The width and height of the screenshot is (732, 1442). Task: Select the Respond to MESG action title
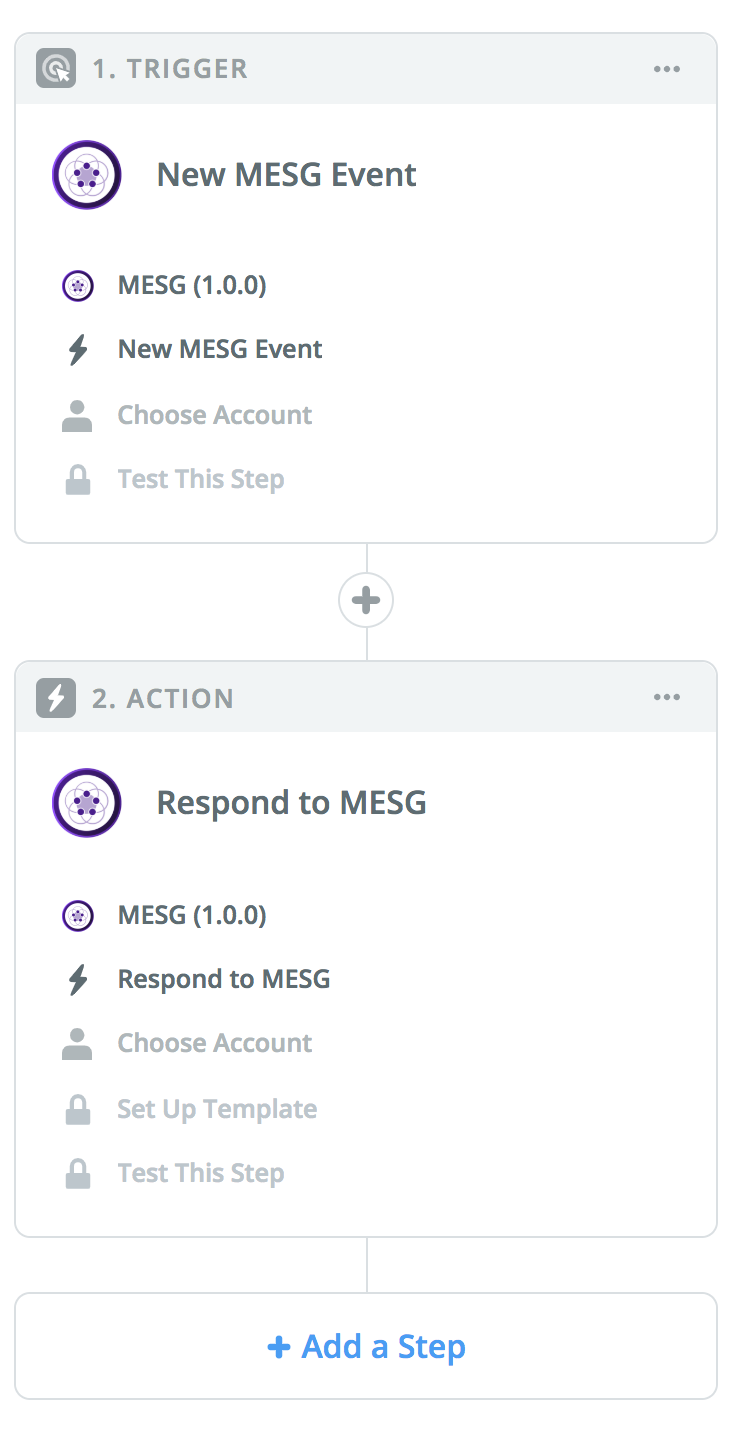point(291,803)
